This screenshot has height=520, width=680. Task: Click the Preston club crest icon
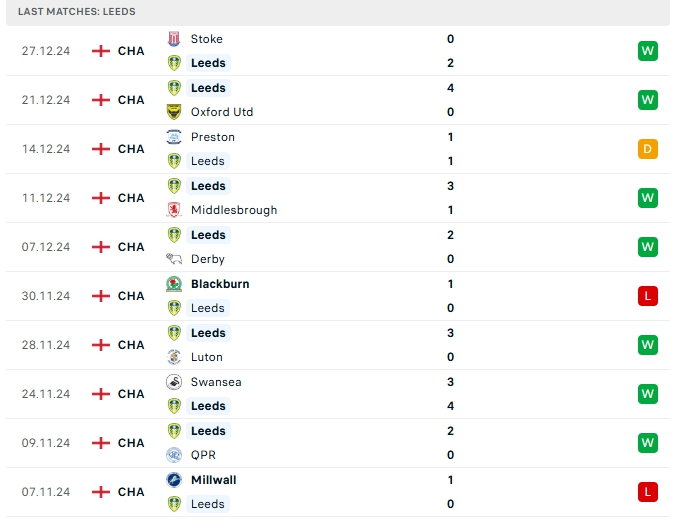[174, 137]
